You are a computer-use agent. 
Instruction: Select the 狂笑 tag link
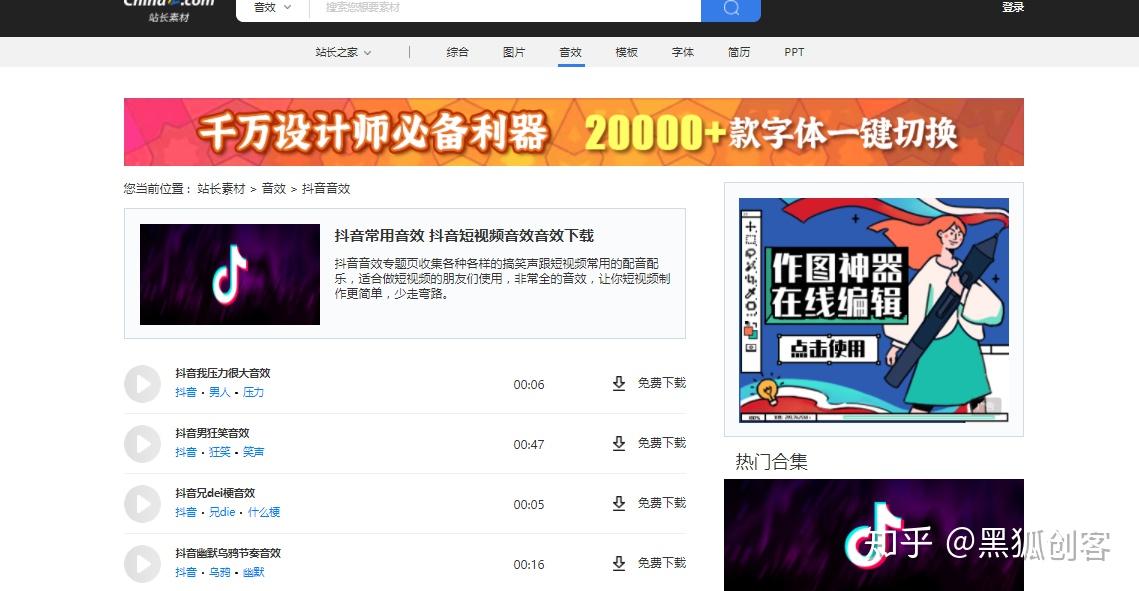pyautogui.click(x=219, y=452)
